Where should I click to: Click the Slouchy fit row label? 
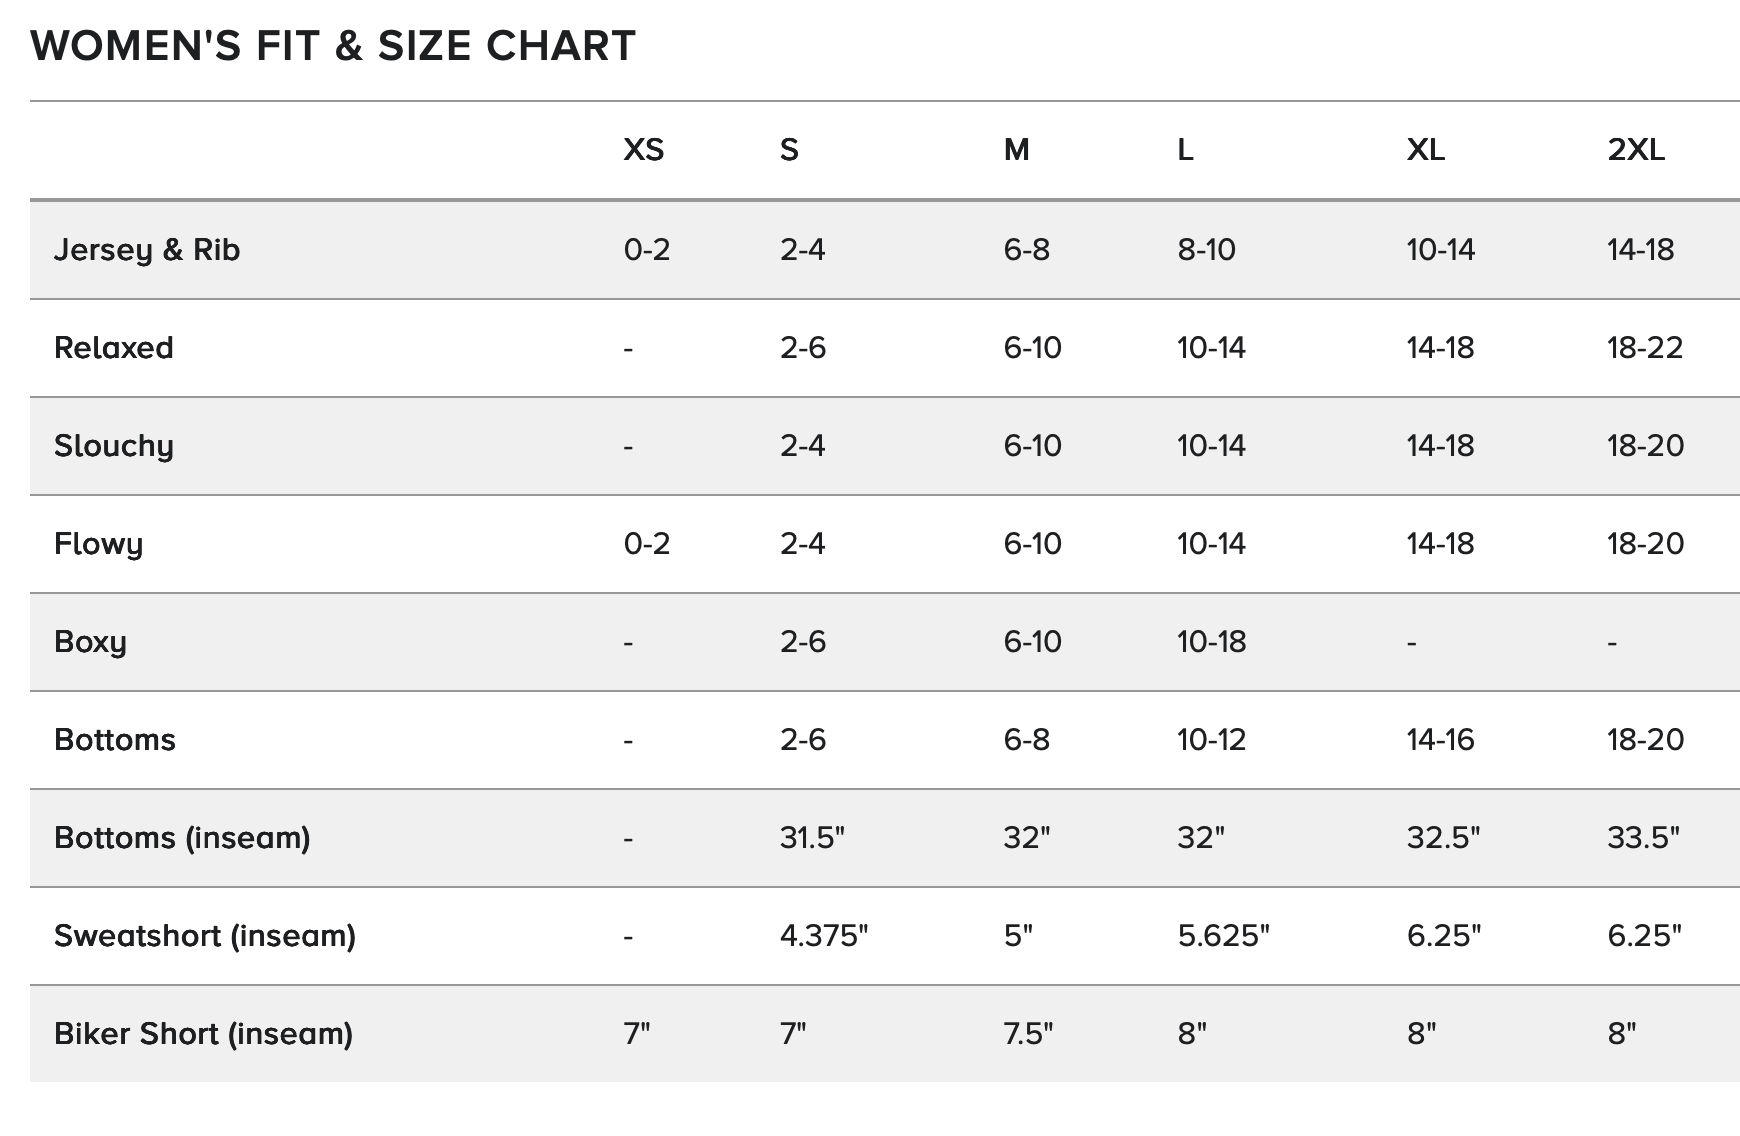114,446
